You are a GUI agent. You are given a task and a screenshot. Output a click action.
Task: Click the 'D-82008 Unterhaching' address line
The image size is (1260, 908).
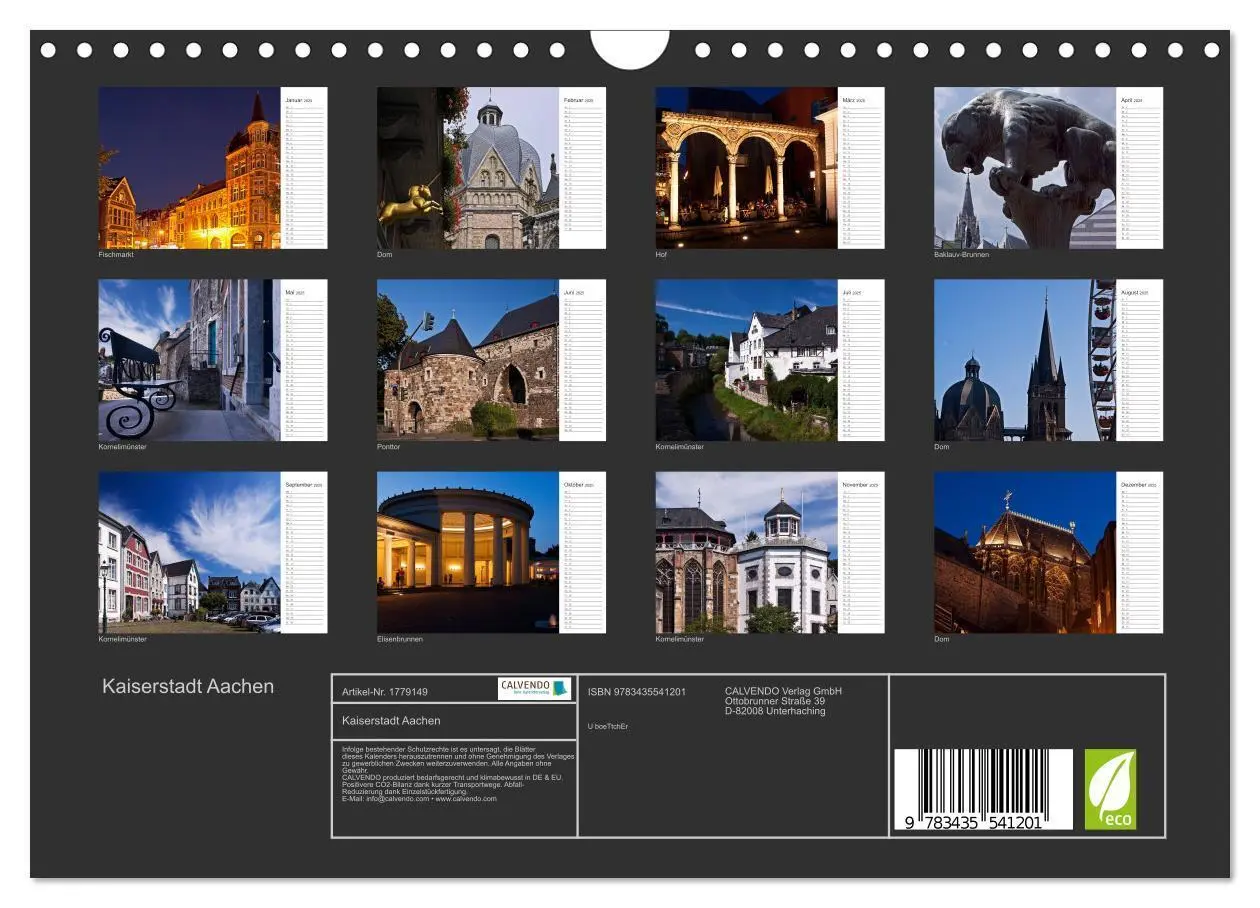point(775,711)
